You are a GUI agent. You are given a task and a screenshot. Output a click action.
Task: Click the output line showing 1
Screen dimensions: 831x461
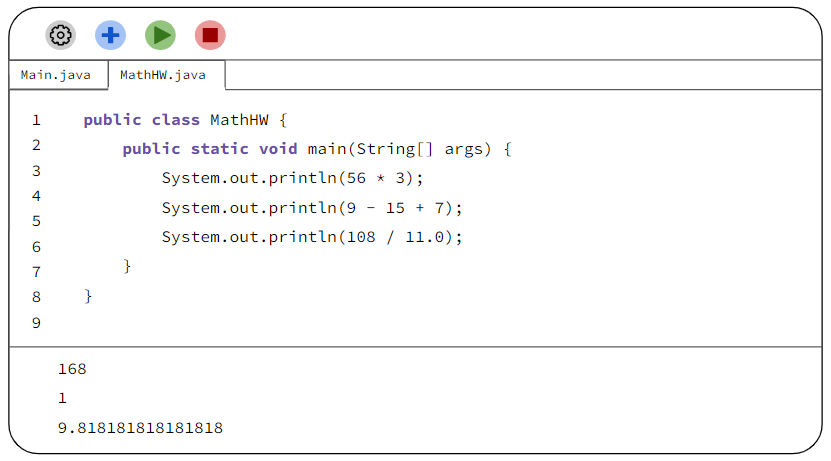[x=63, y=398]
